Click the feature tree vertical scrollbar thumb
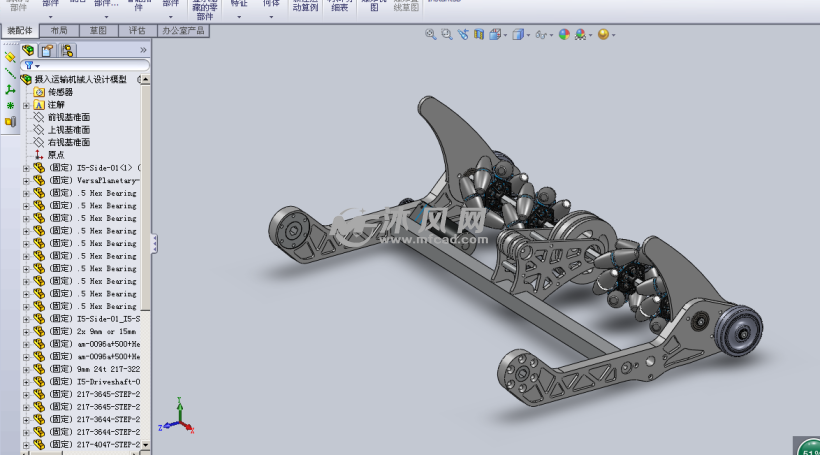 [x=145, y=198]
